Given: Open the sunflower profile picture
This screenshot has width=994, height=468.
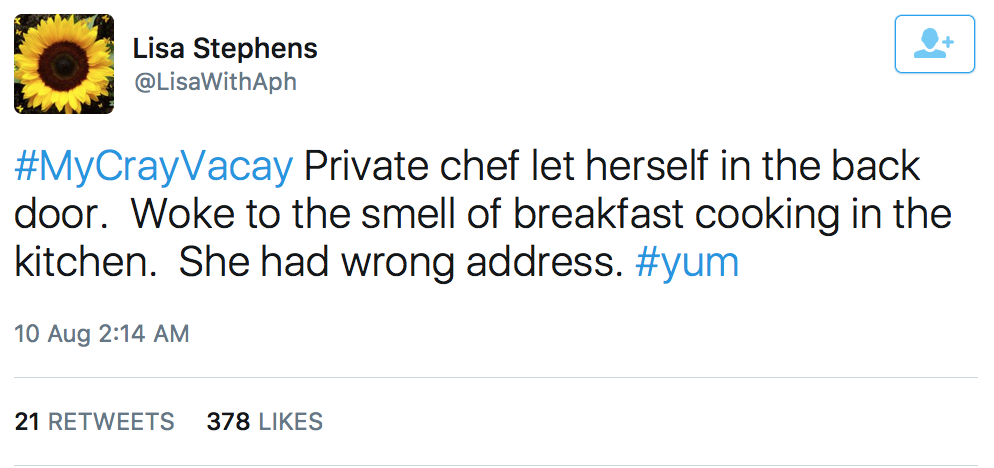Looking at the screenshot, I should 63,64.
